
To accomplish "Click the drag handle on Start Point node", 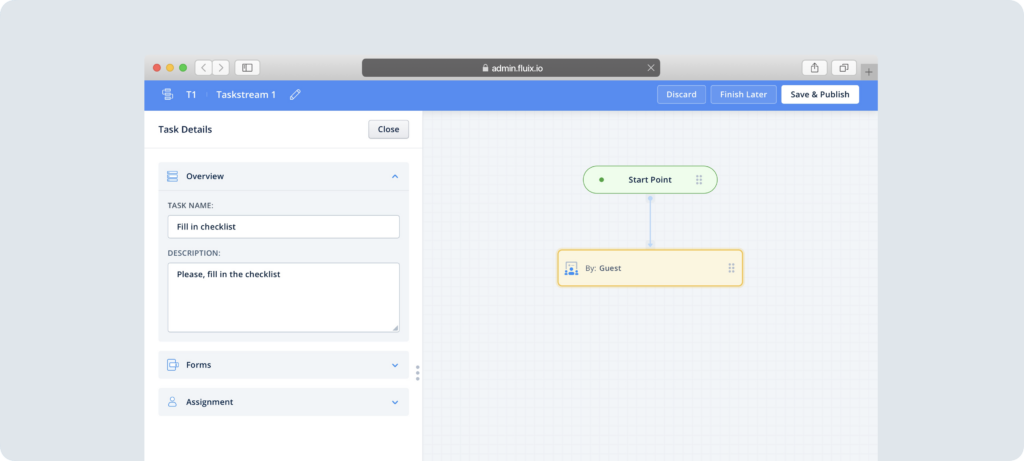I will 699,180.
